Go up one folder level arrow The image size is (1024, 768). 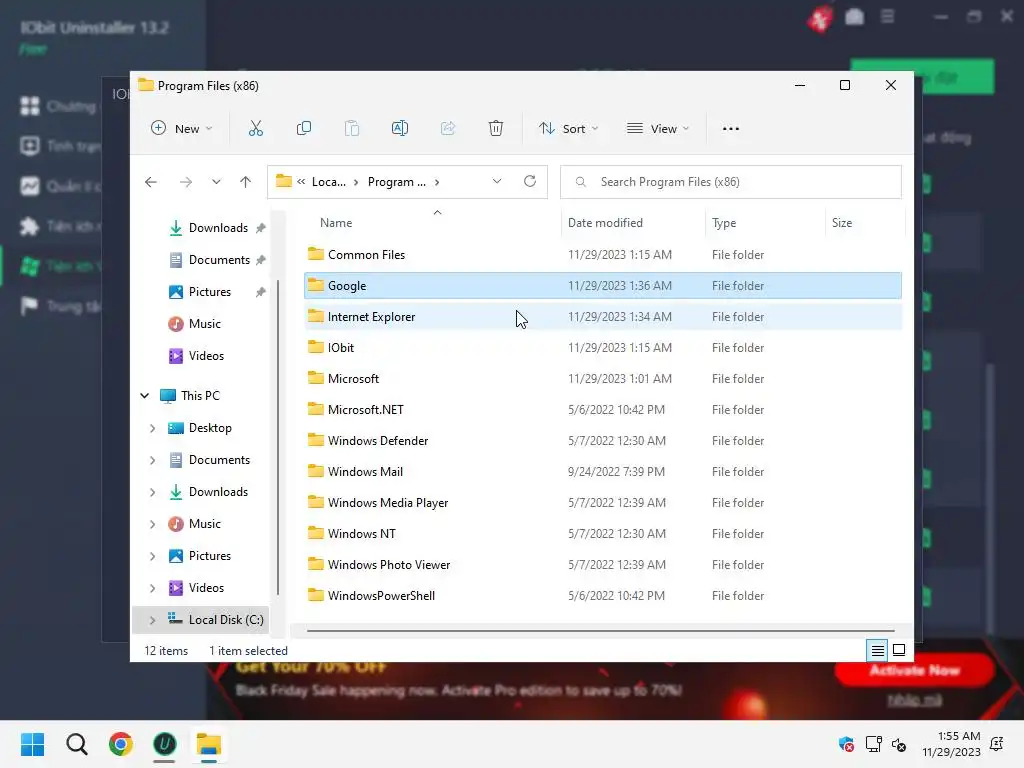245,182
